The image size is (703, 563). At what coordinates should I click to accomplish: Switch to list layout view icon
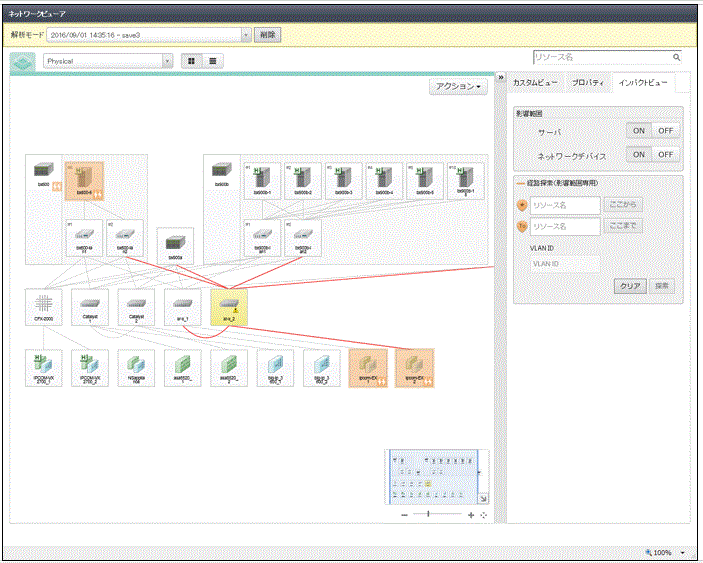tap(213, 61)
